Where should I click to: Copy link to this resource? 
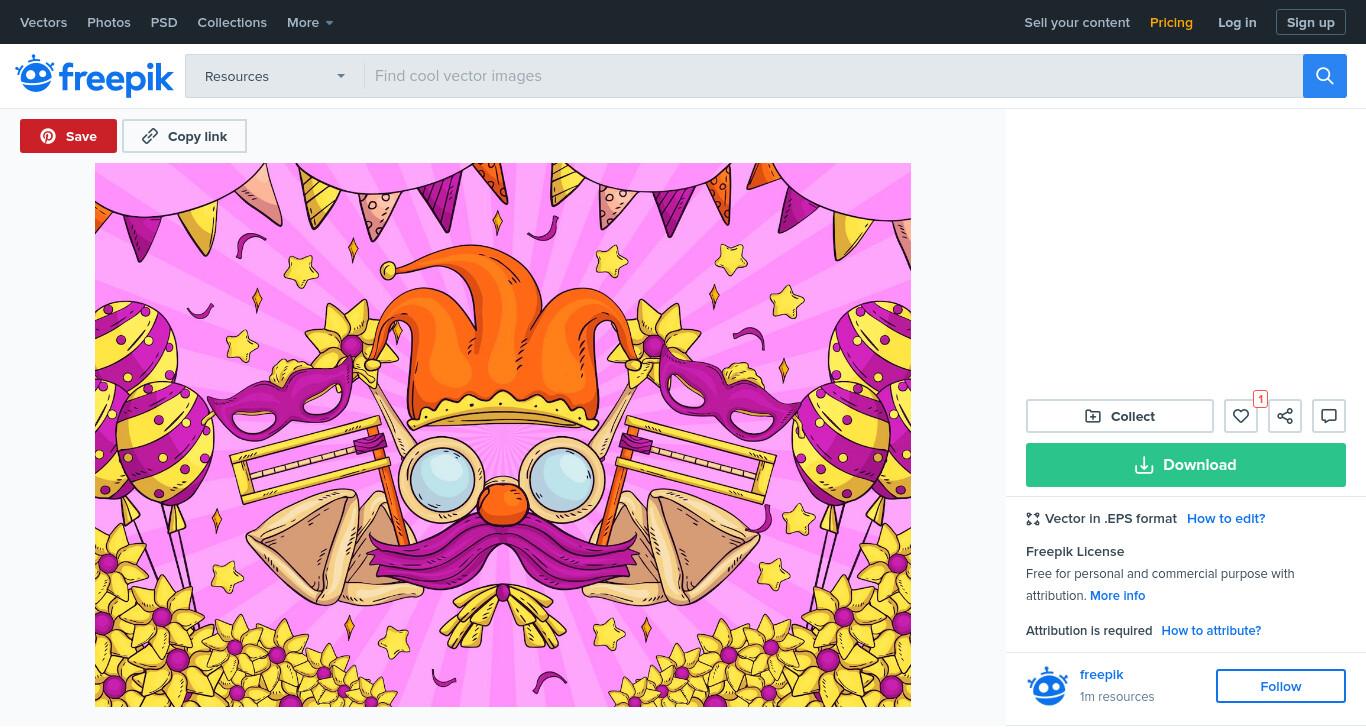[x=184, y=136]
